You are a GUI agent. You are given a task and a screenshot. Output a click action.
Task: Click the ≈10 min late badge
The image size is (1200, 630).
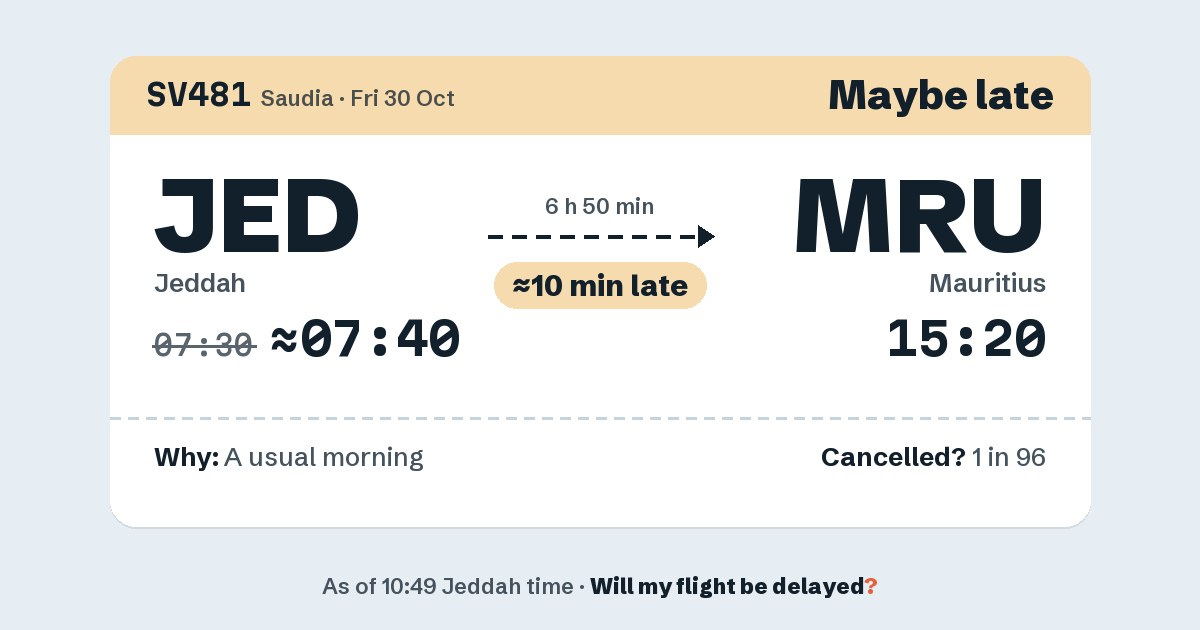600,286
